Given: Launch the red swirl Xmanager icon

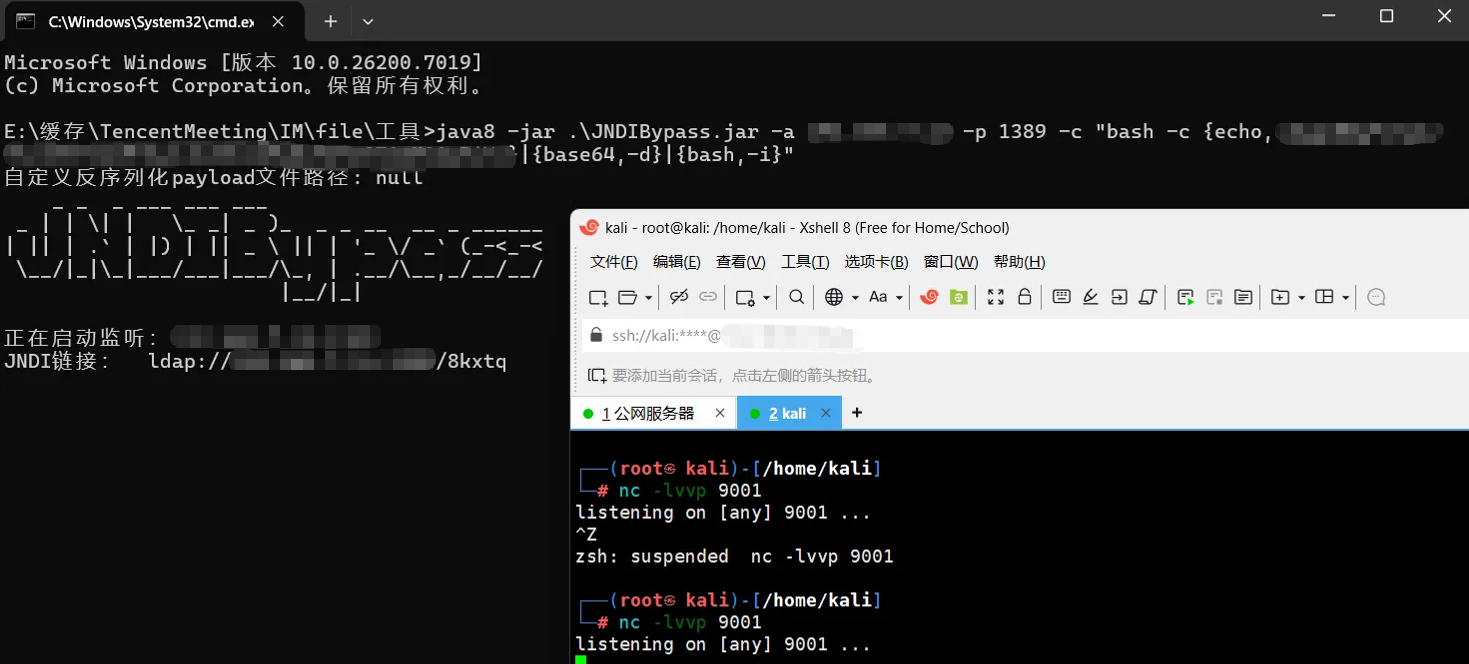Looking at the screenshot, I should [929, 297].
